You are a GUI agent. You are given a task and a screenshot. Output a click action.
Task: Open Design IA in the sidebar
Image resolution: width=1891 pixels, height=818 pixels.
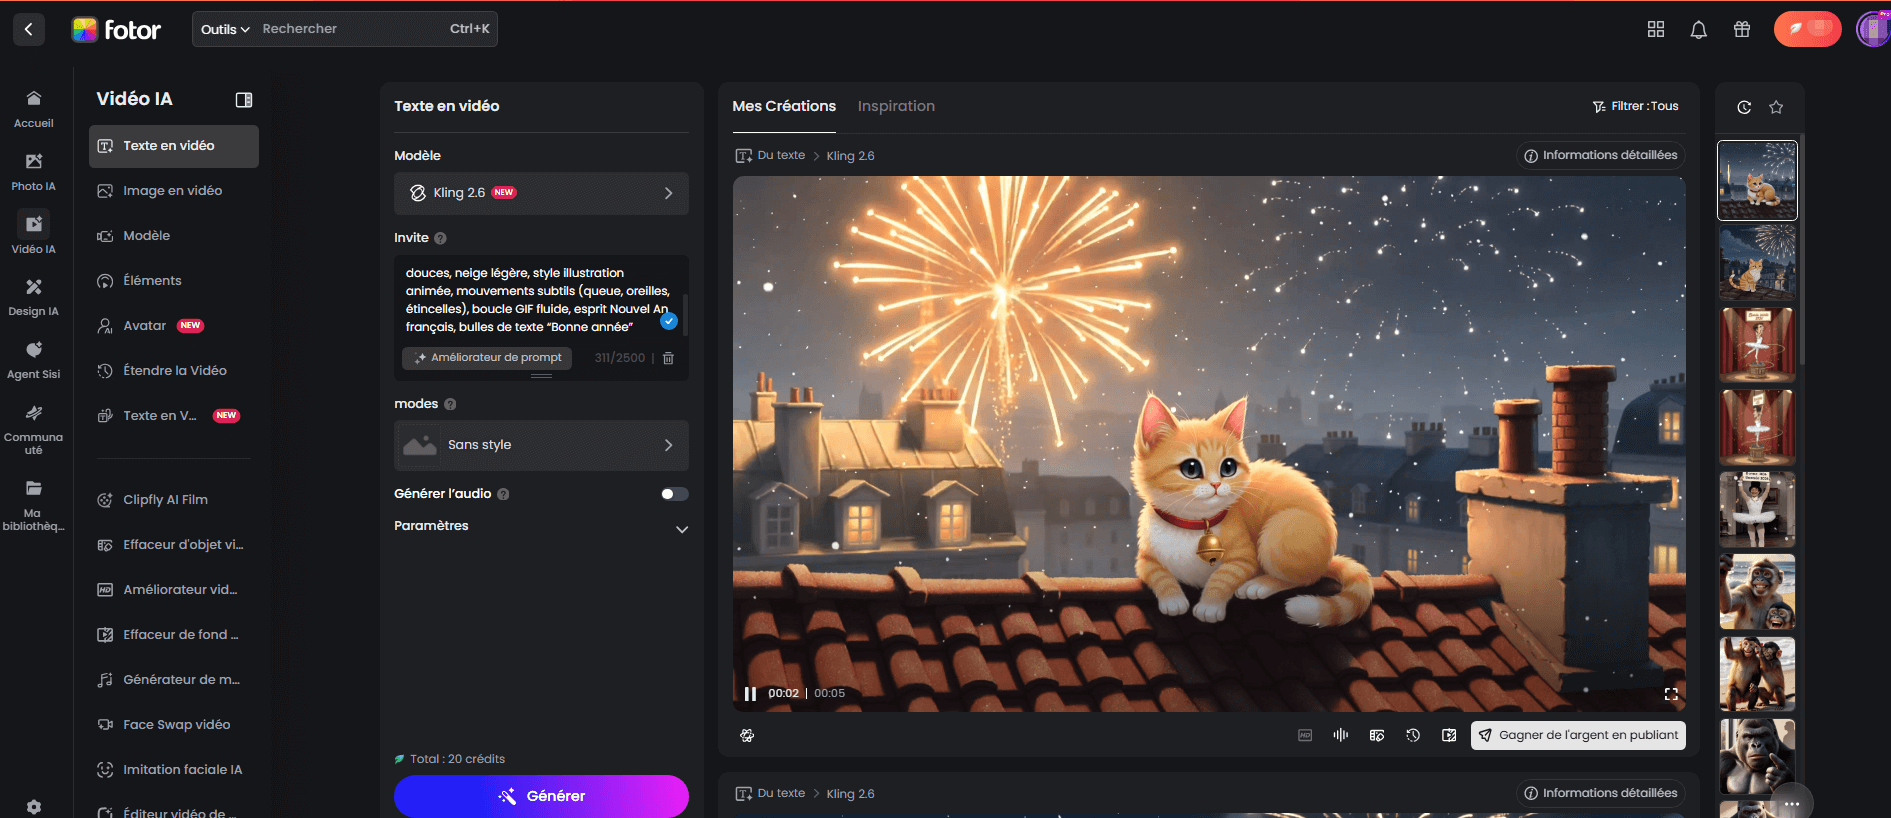[x=33, y=297]
